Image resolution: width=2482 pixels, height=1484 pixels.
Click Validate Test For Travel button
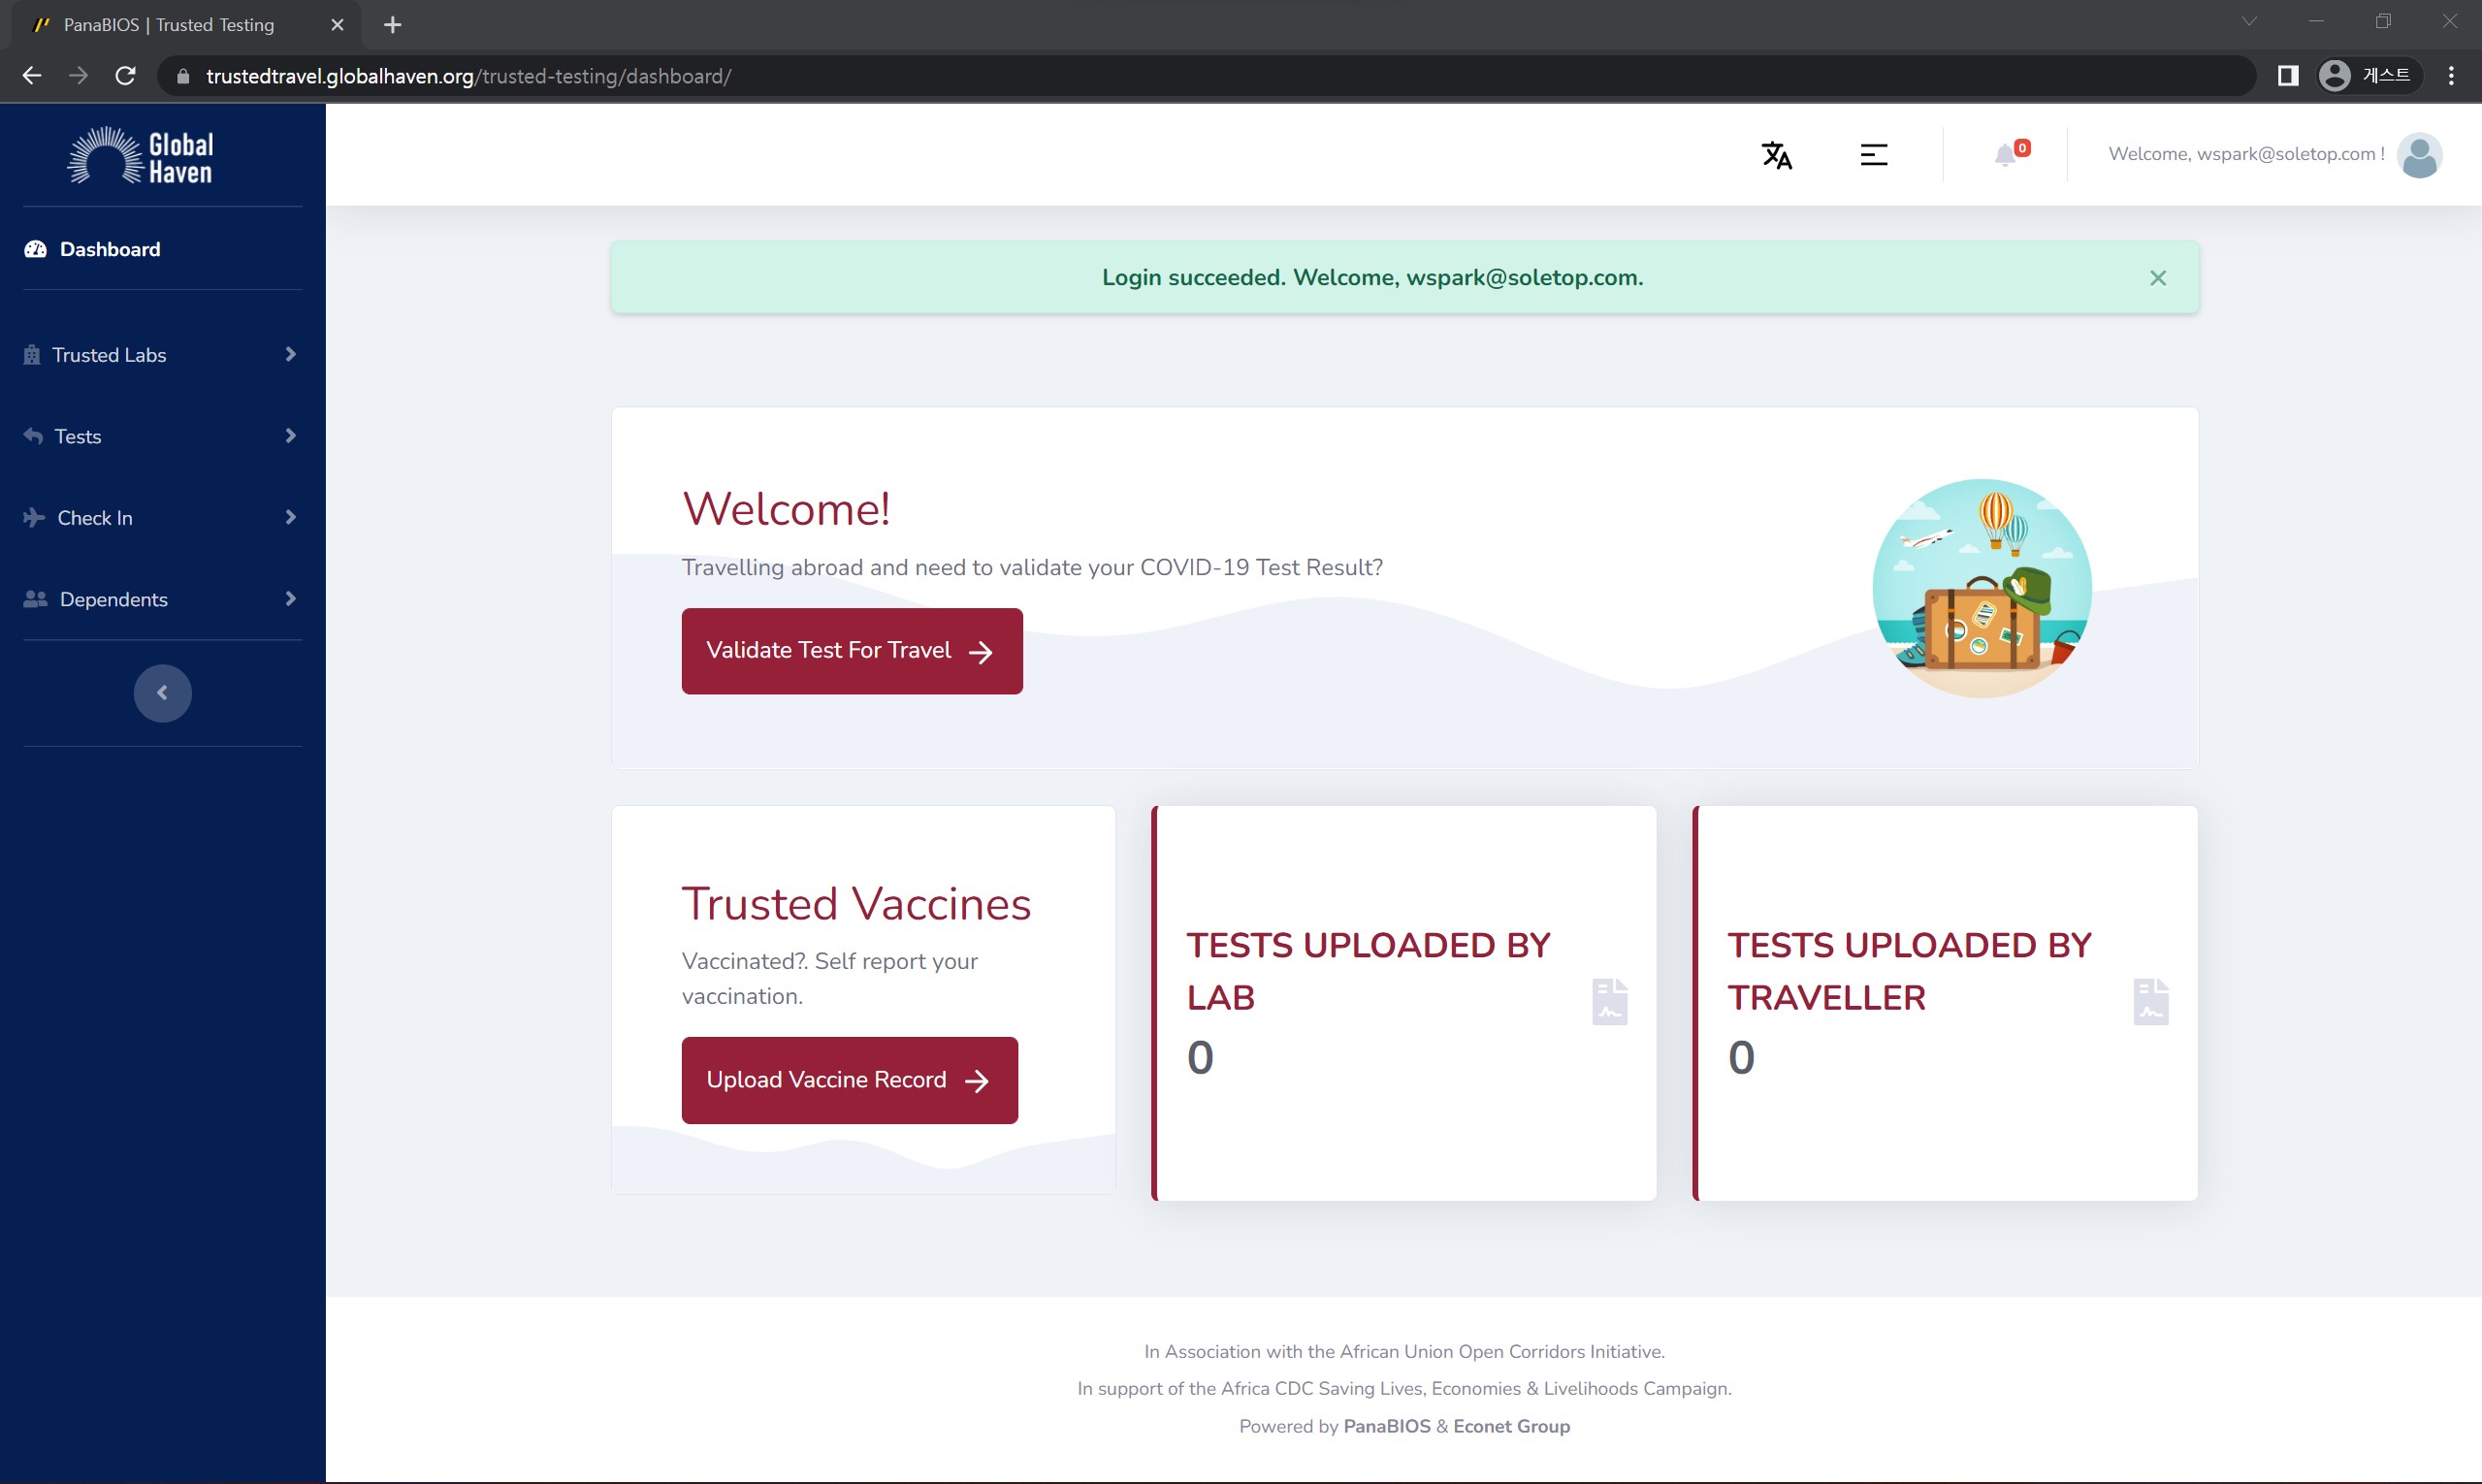click(x=851, y=651)
